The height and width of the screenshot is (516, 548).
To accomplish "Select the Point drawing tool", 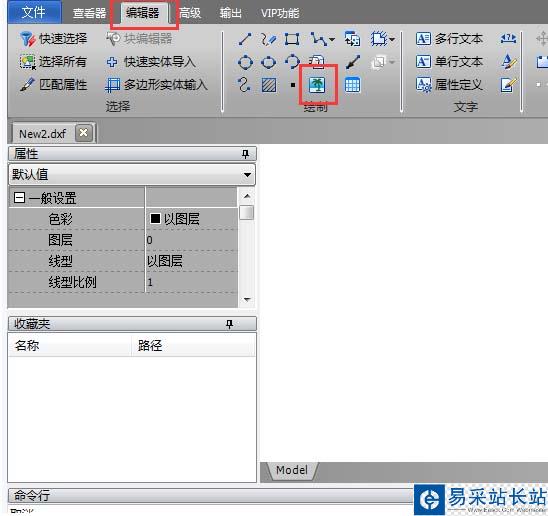I will pyautogui.click(x=293, y=85).
